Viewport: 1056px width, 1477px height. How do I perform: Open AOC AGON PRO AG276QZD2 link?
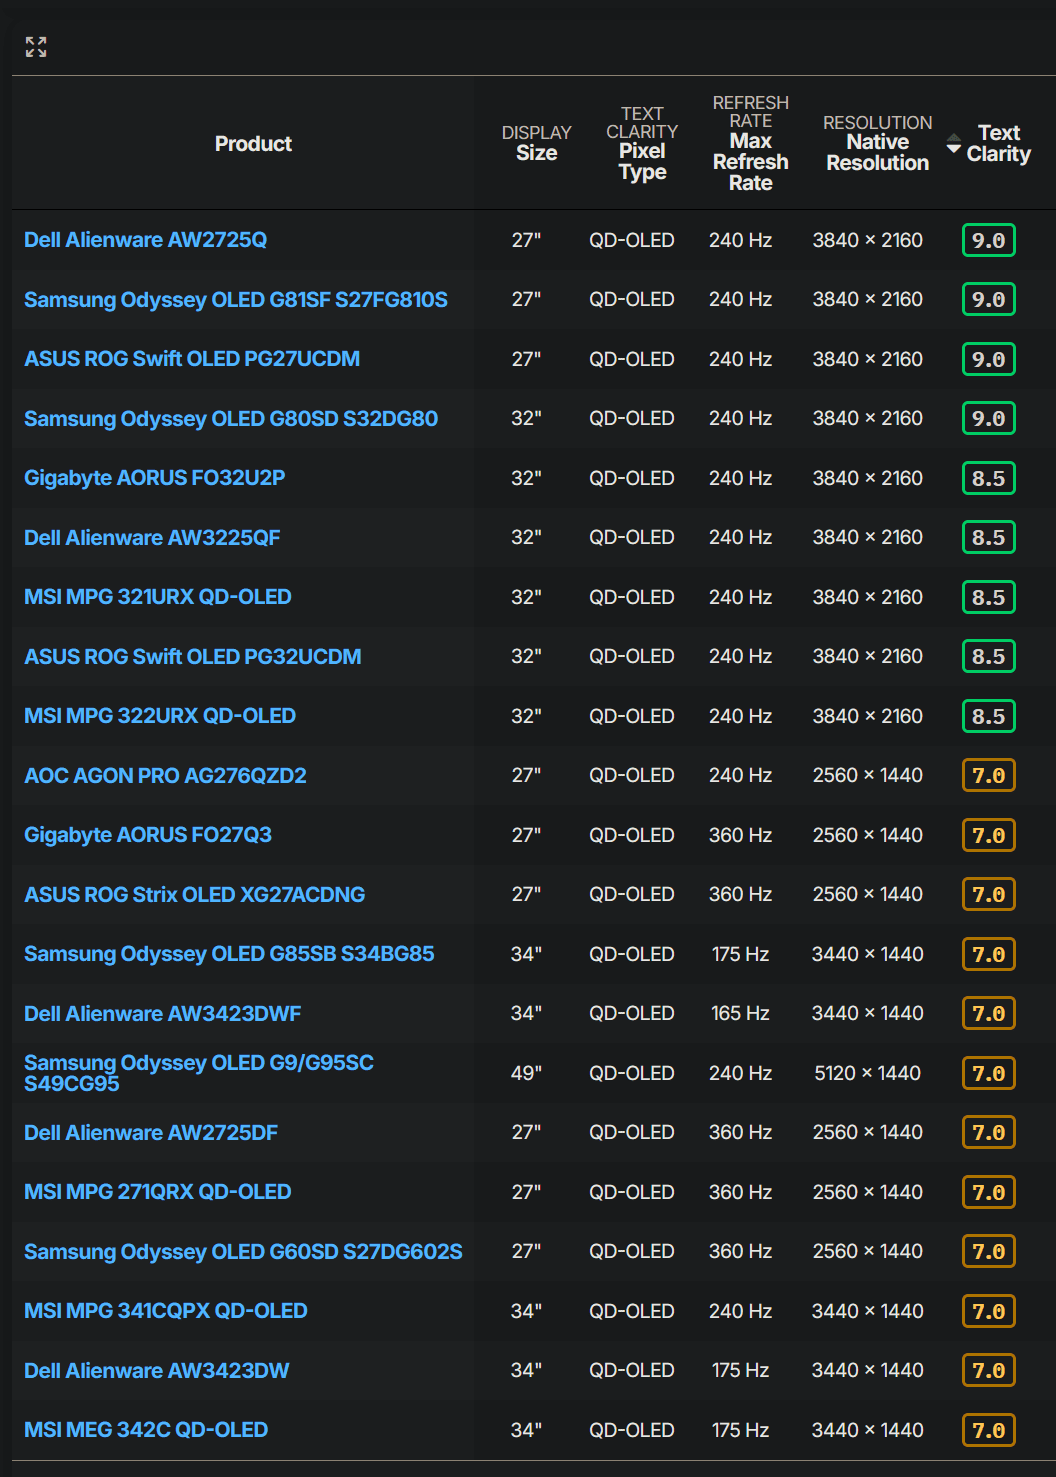click(x=166, y=776)
